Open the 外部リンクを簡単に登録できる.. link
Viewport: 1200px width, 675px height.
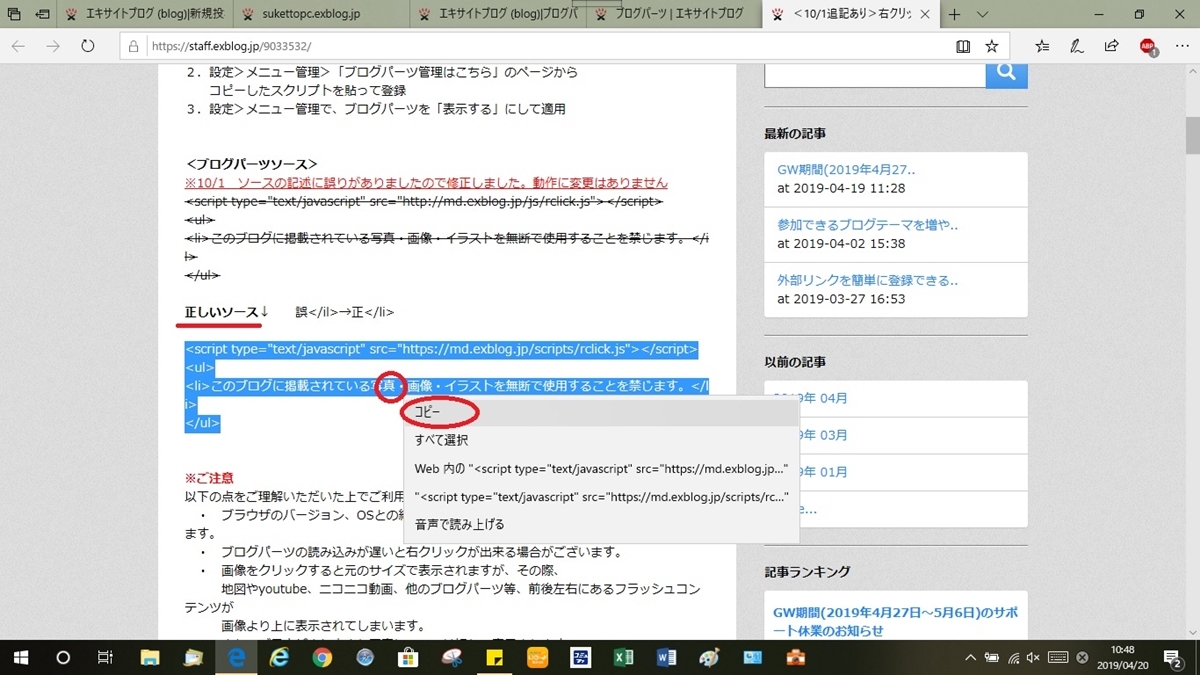867,280
